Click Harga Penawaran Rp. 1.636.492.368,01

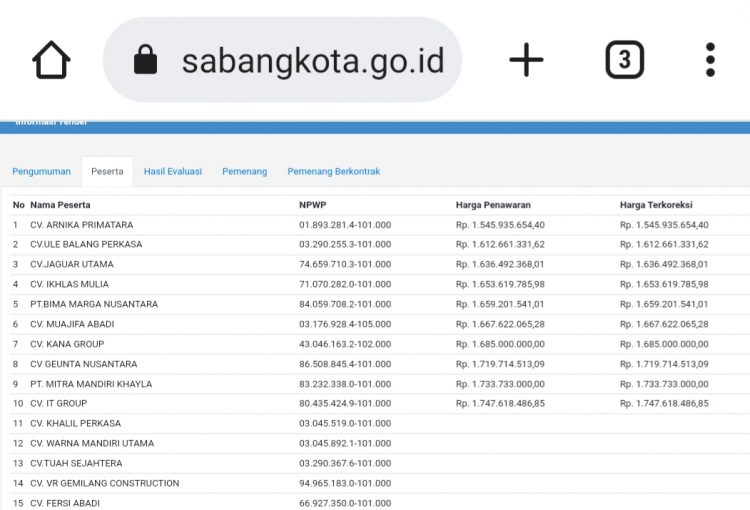click(x=500, y=264)
